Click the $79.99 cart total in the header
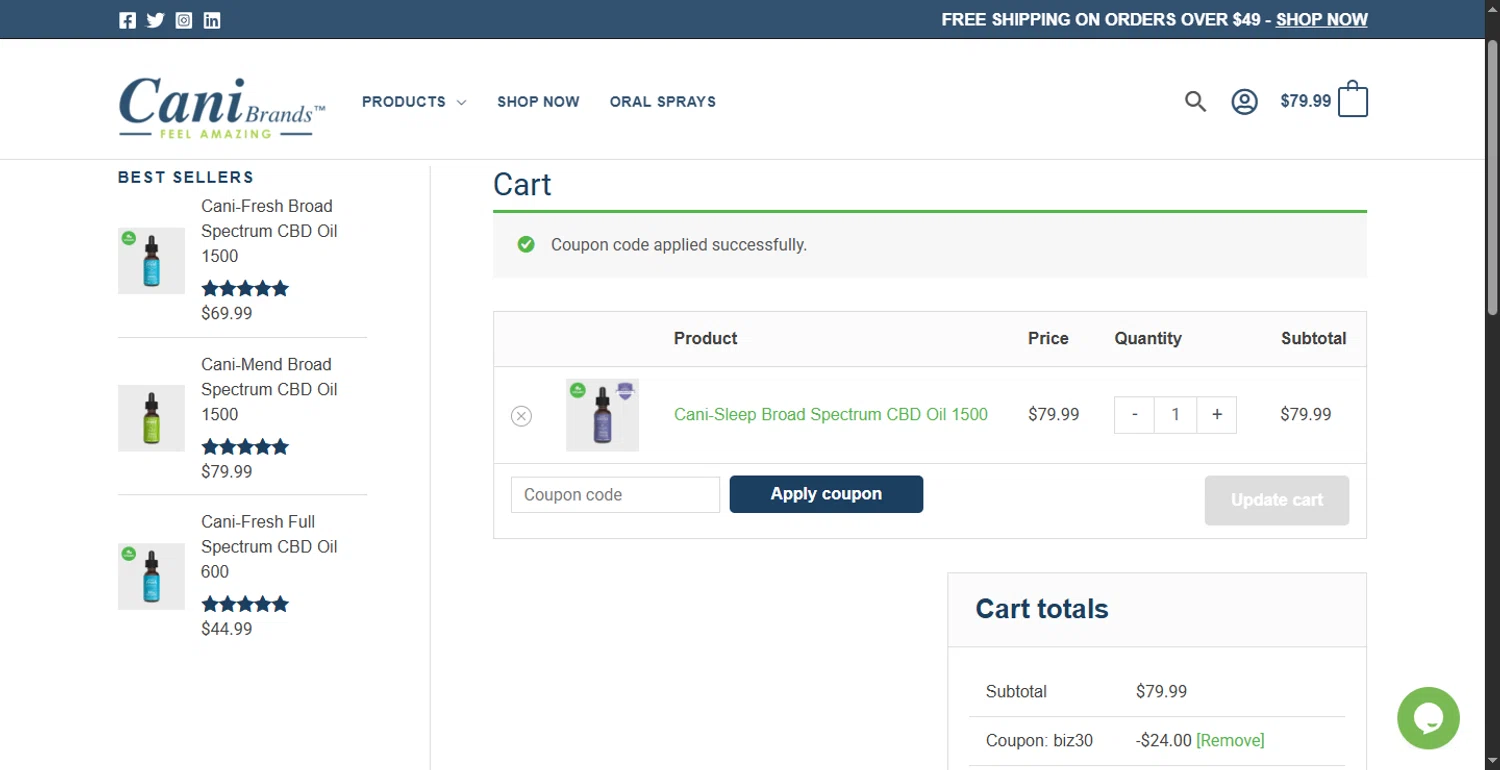Image resolution: width=1500 pixels, height=770 pixels. (x=1305, y=101)
